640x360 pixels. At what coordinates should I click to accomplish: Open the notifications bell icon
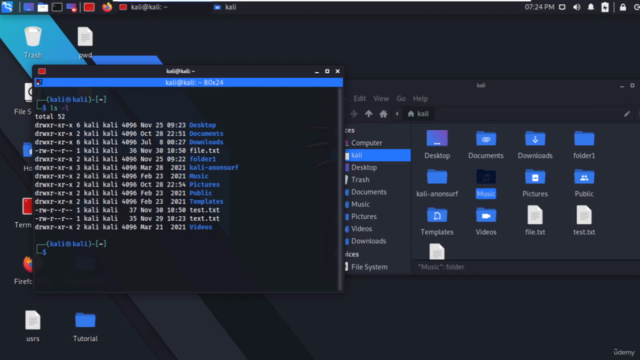[591, 7]
